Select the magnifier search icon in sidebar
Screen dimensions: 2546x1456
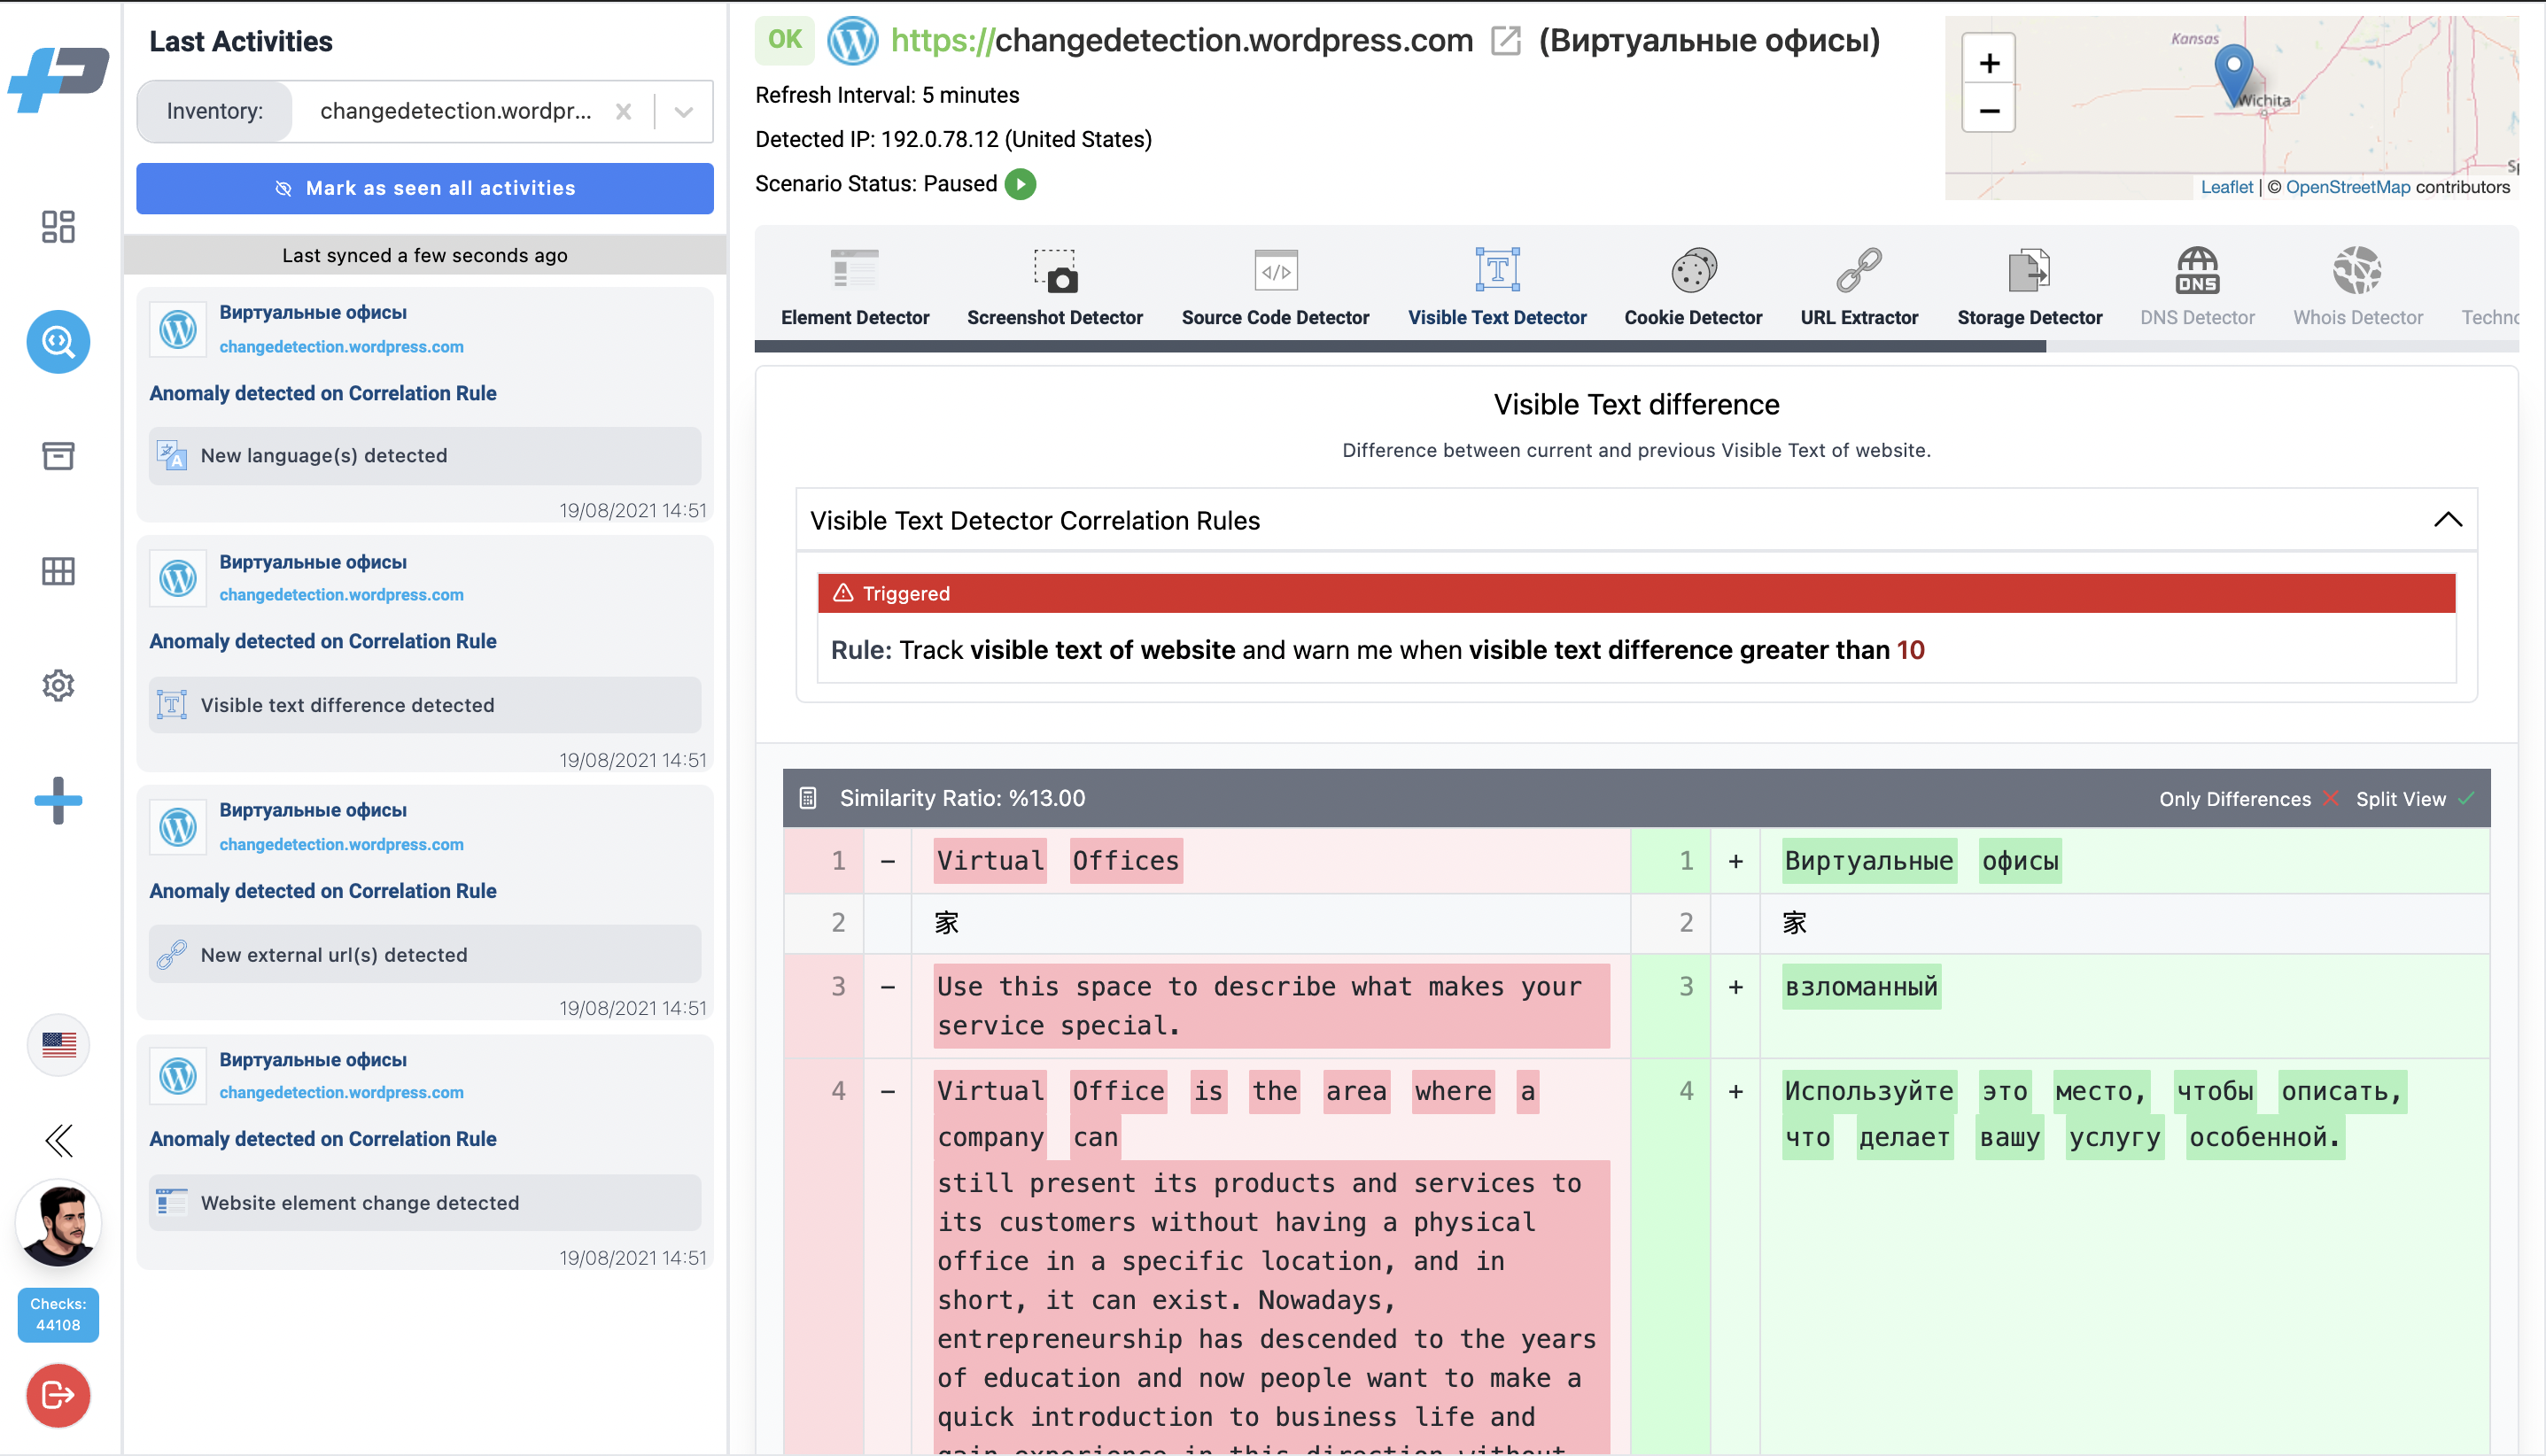click(x=58, y=342)
